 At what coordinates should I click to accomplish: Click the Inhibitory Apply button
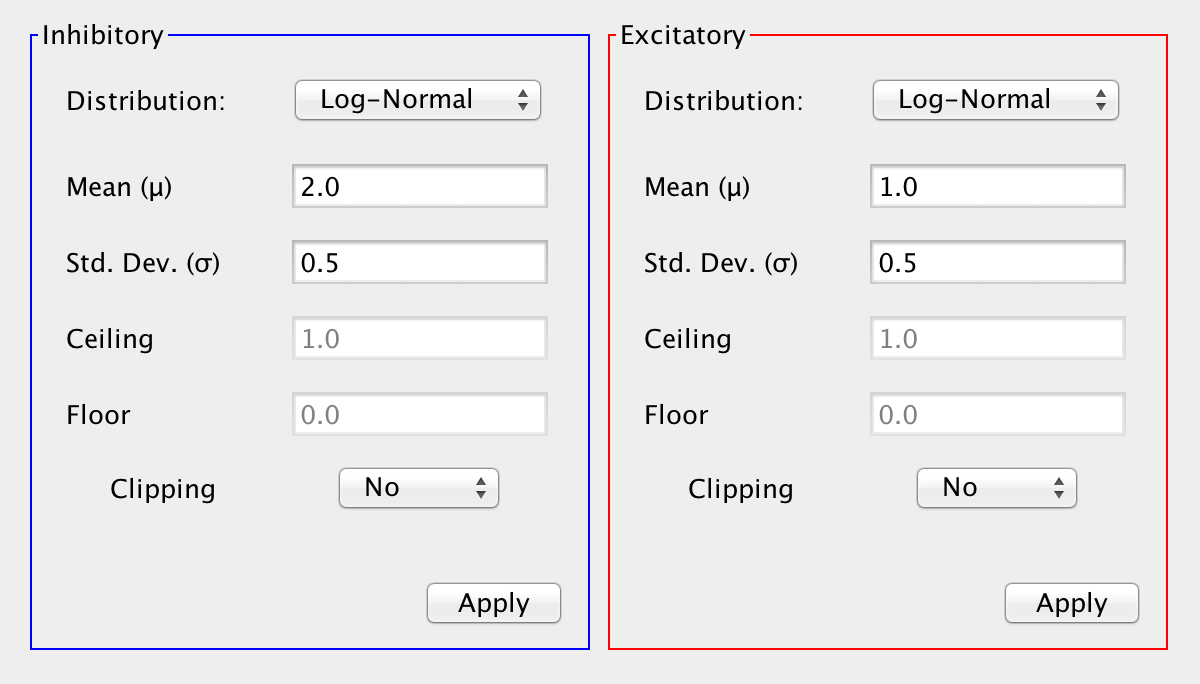(494, 603)
